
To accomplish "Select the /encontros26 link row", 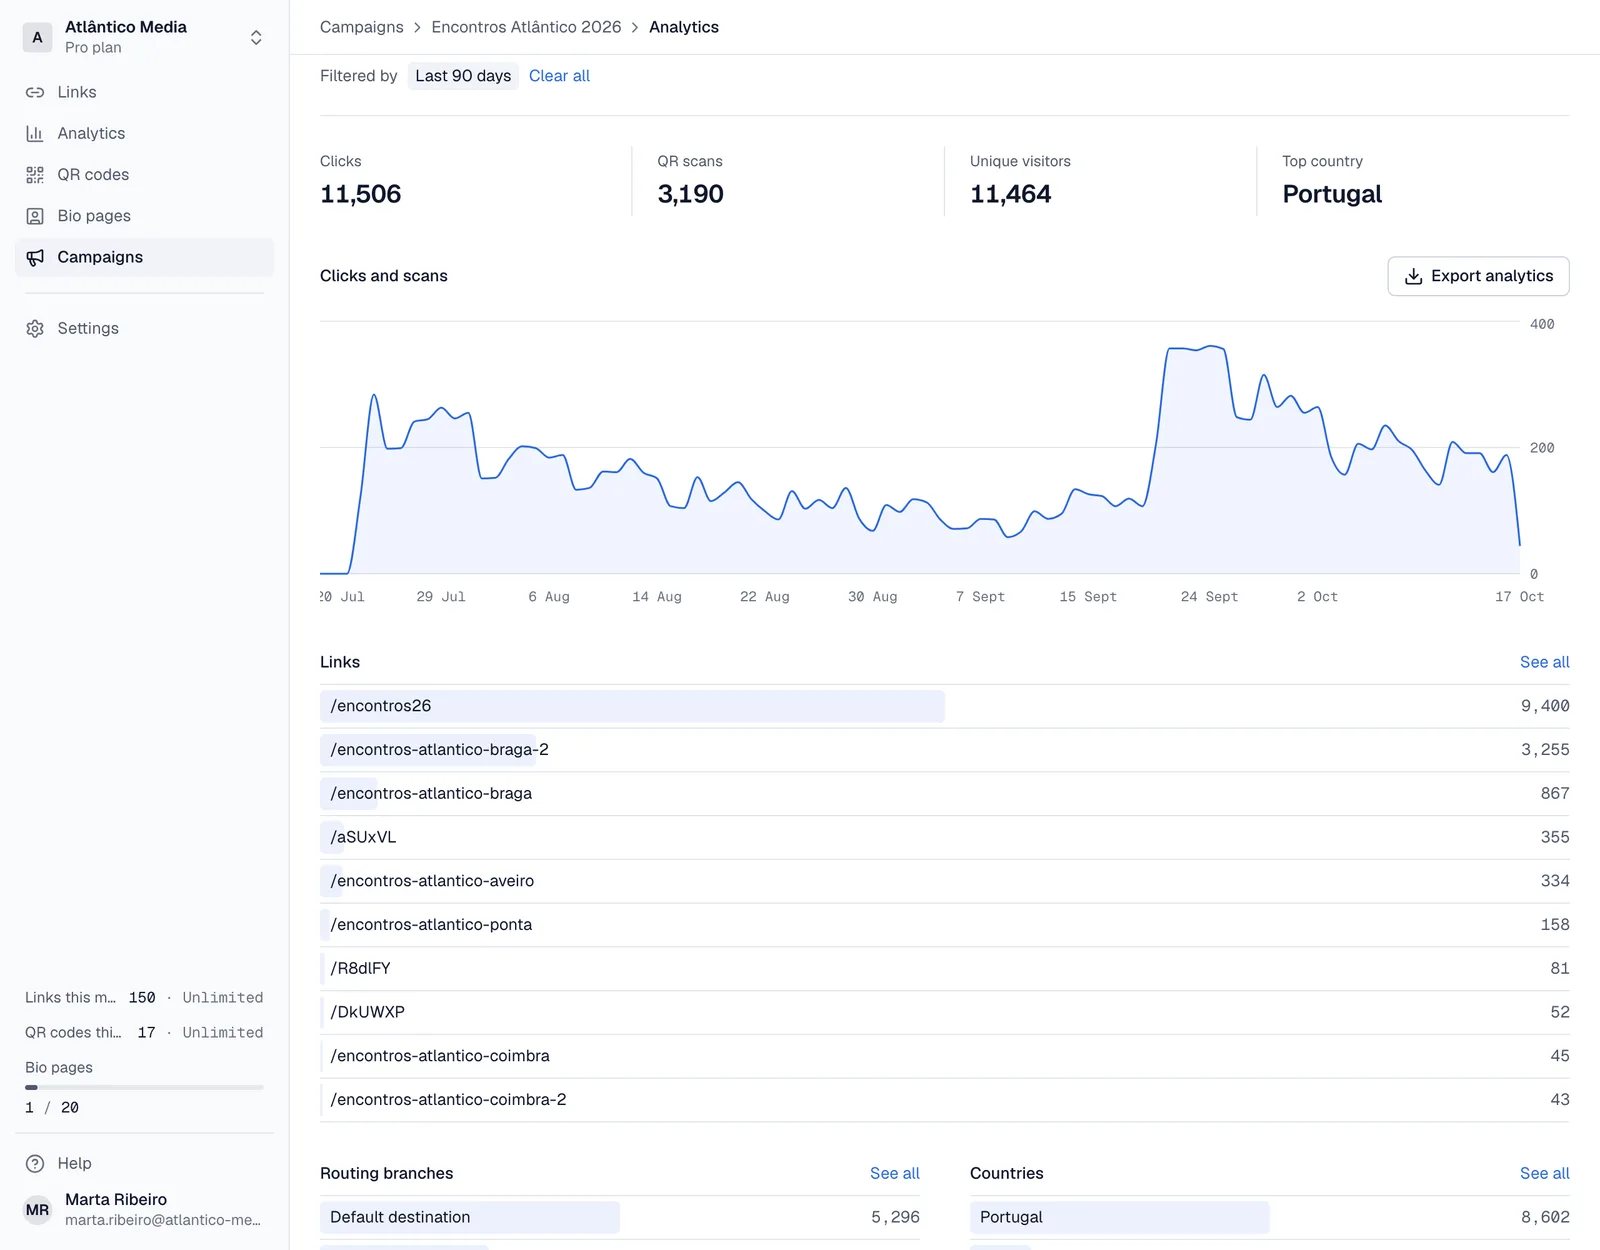I will (945, 706).
